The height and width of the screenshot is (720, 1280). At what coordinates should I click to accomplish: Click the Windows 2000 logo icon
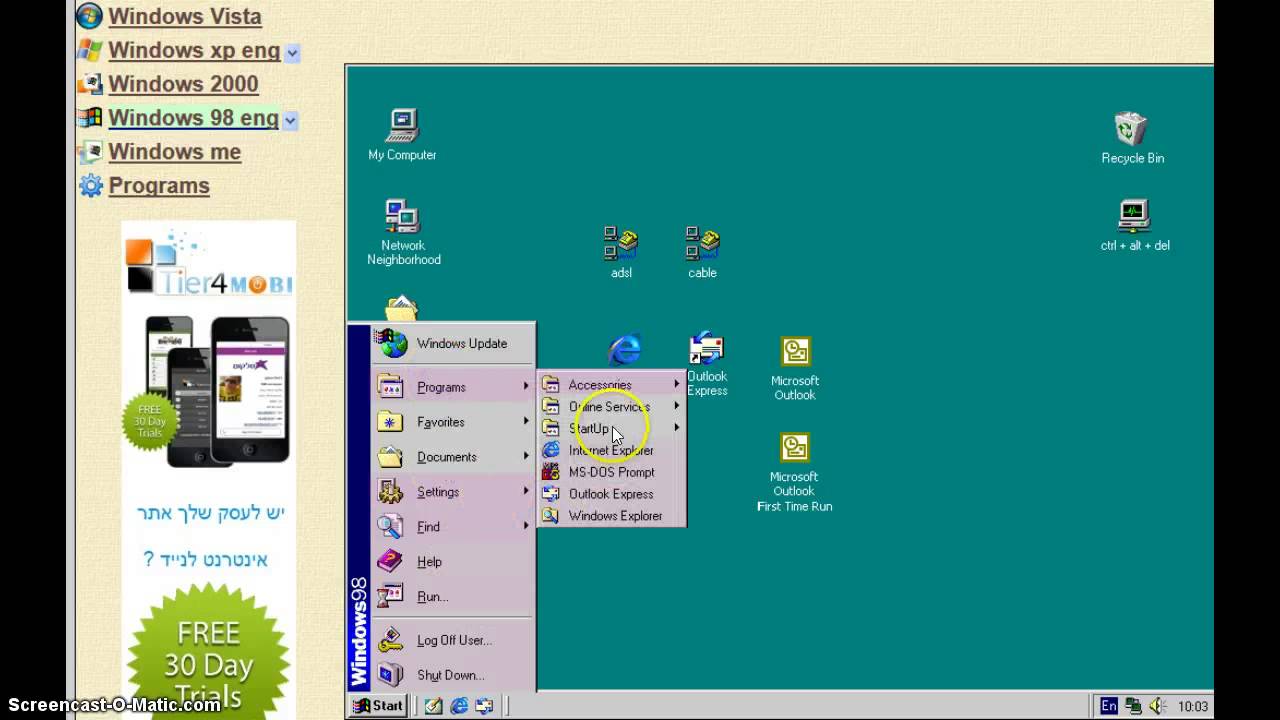pyautogui.click(x=90, y=84)
